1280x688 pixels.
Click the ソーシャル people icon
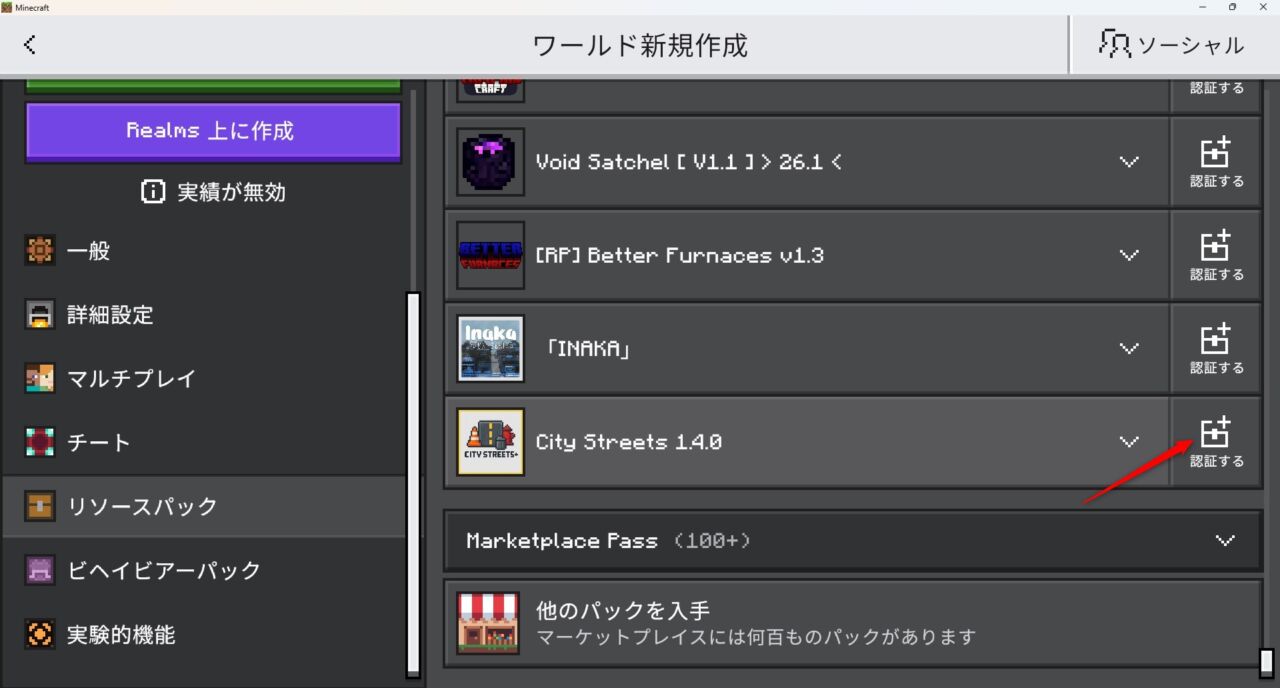[x=1114, y=44]
